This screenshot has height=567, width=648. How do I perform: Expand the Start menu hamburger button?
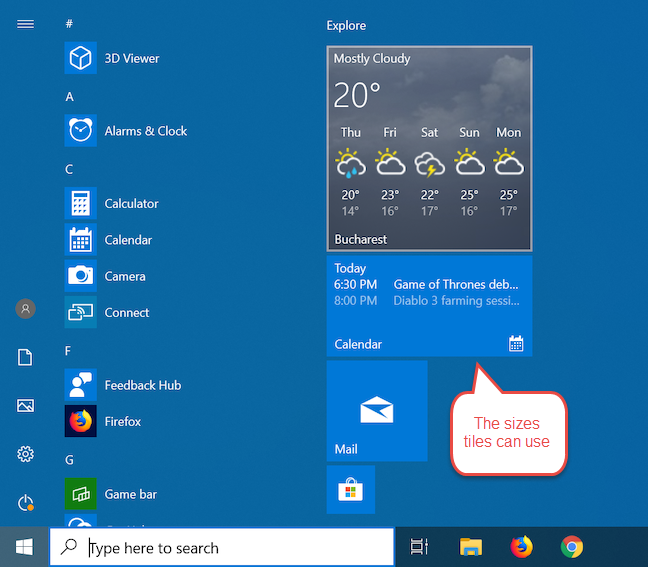(25, 24)
